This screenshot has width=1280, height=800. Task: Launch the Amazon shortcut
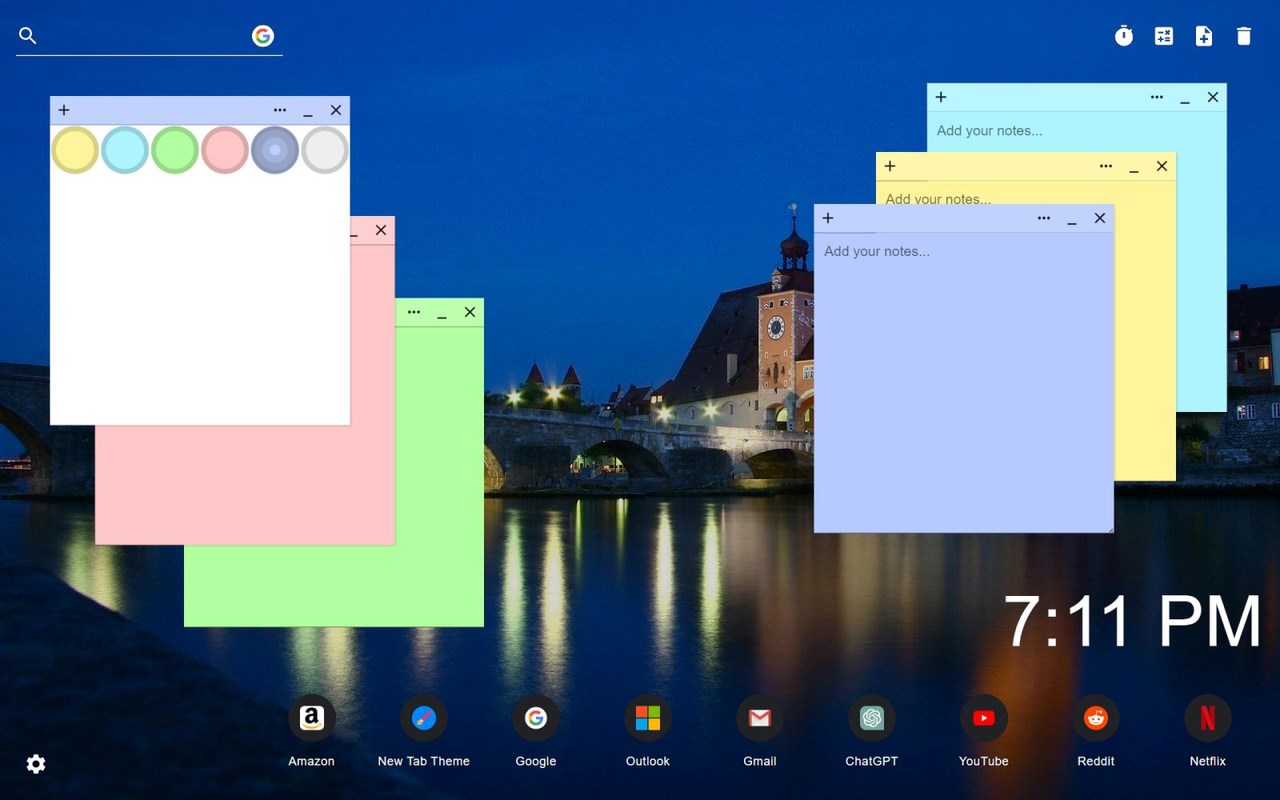[311, 719]
